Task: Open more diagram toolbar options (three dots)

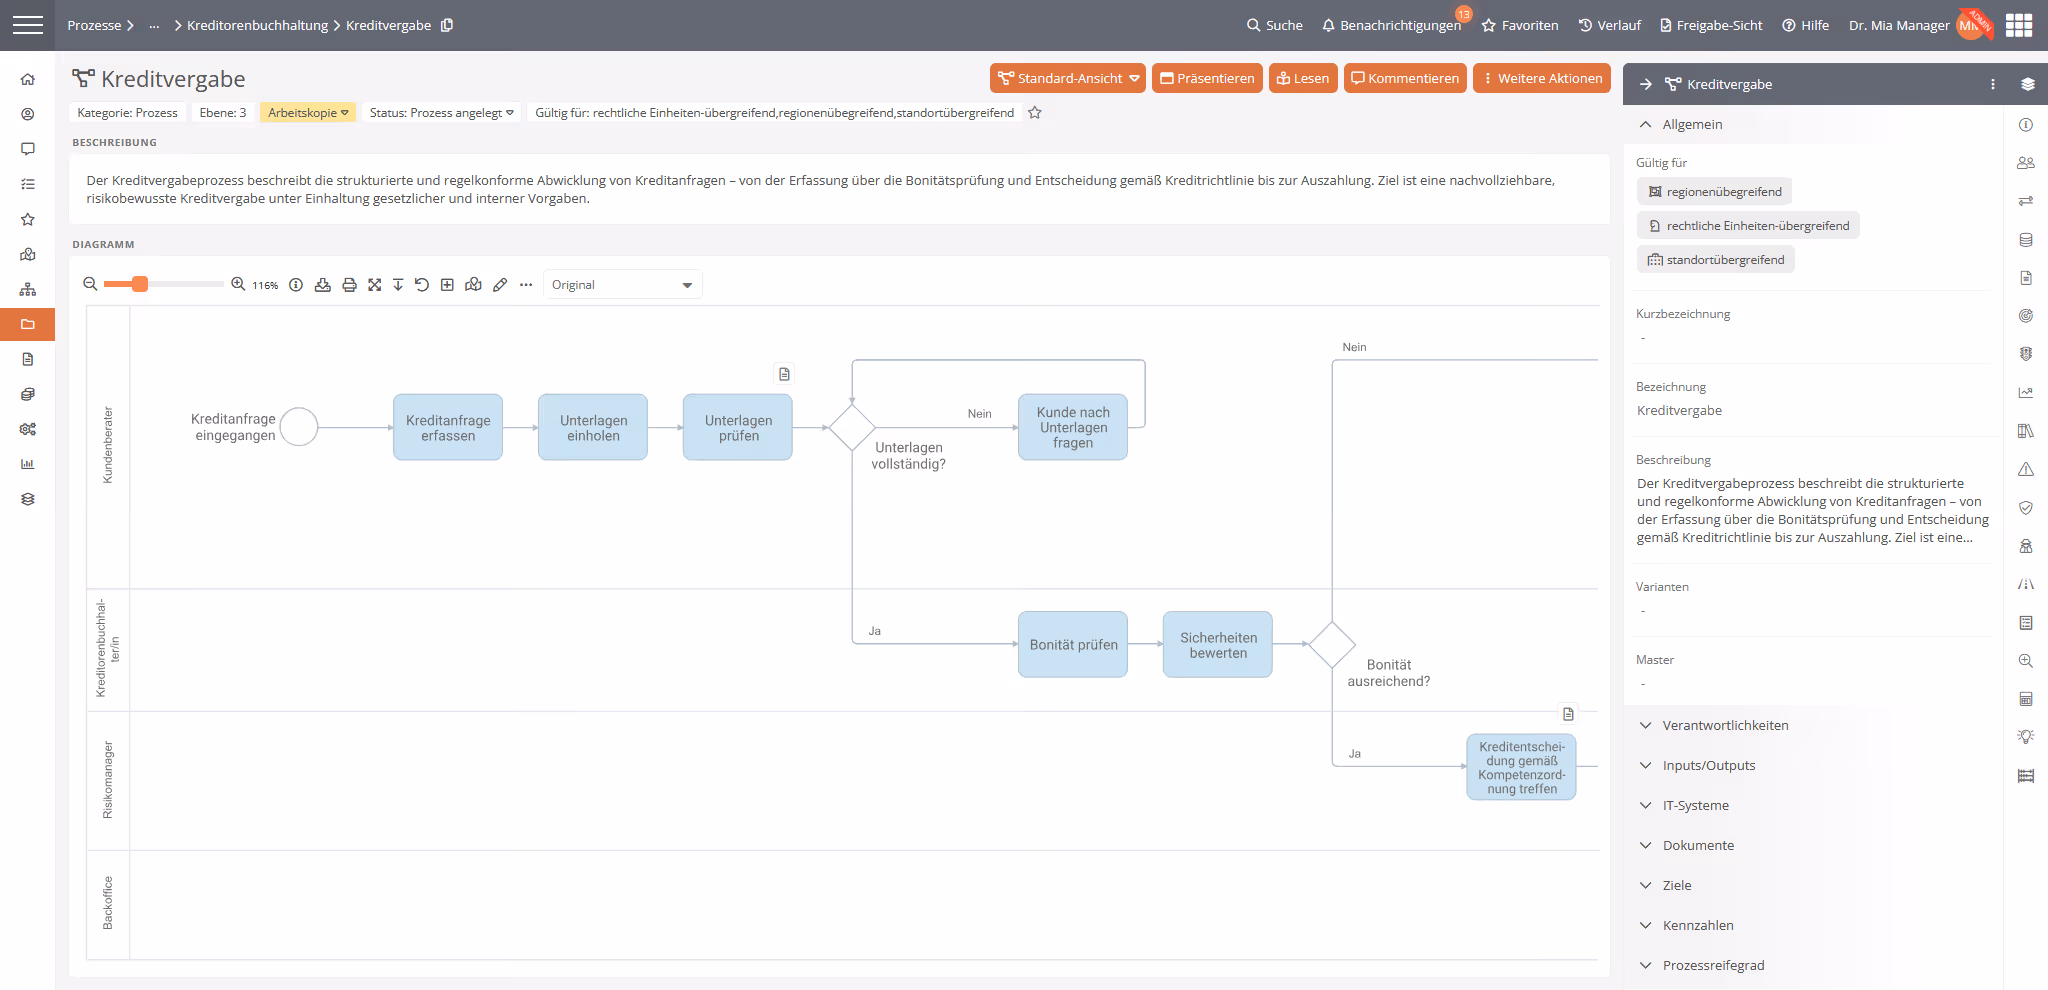Action: (x=526, y=285)
